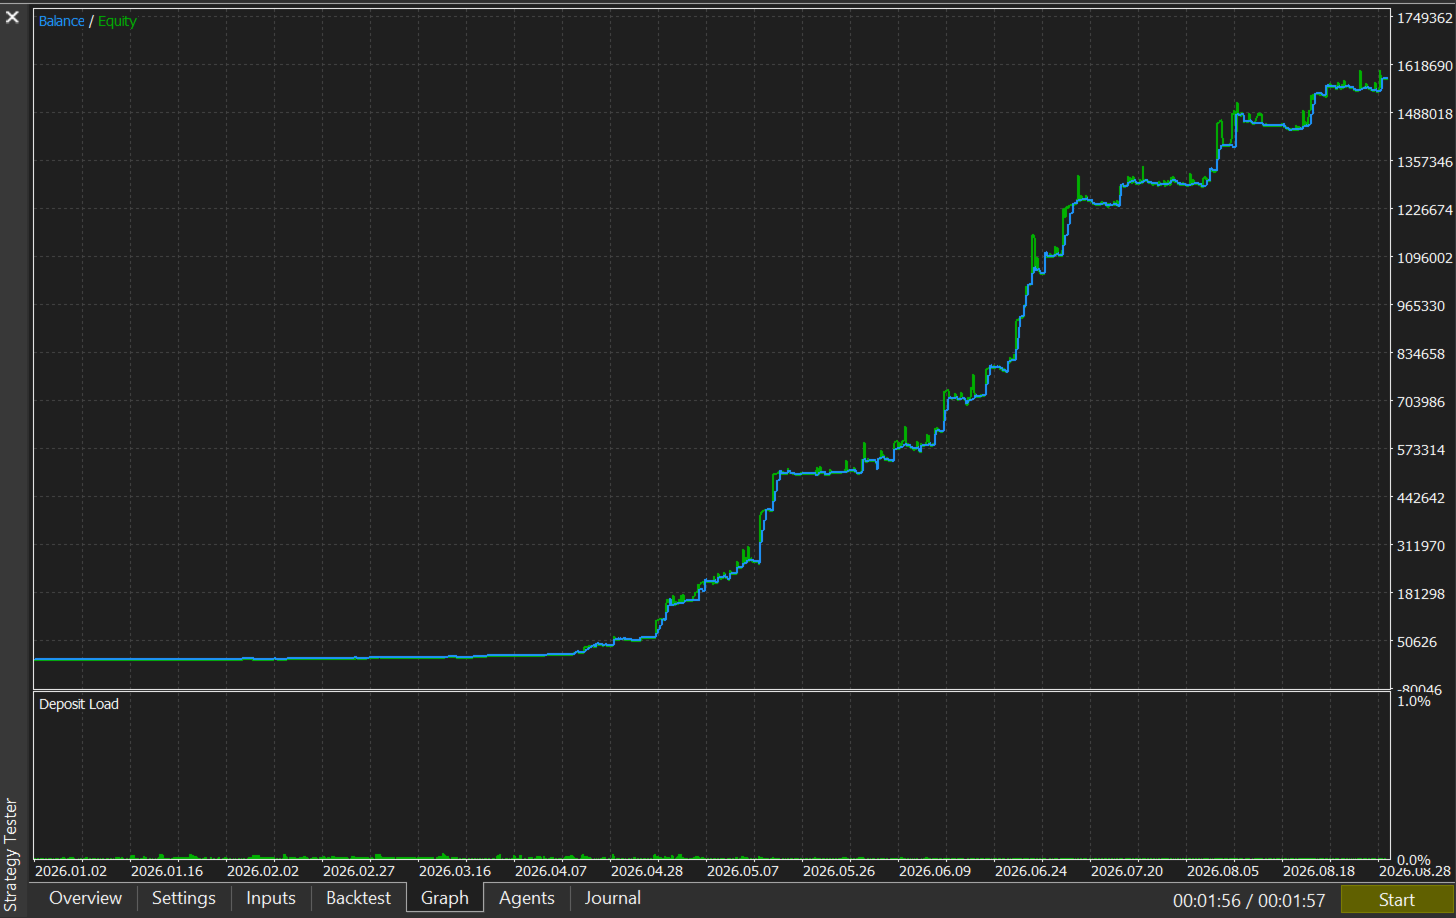The height and width of the screenshot is (918, 1456).
Task: Click the Deposit Load panel label
Action: tap(79, 704)
